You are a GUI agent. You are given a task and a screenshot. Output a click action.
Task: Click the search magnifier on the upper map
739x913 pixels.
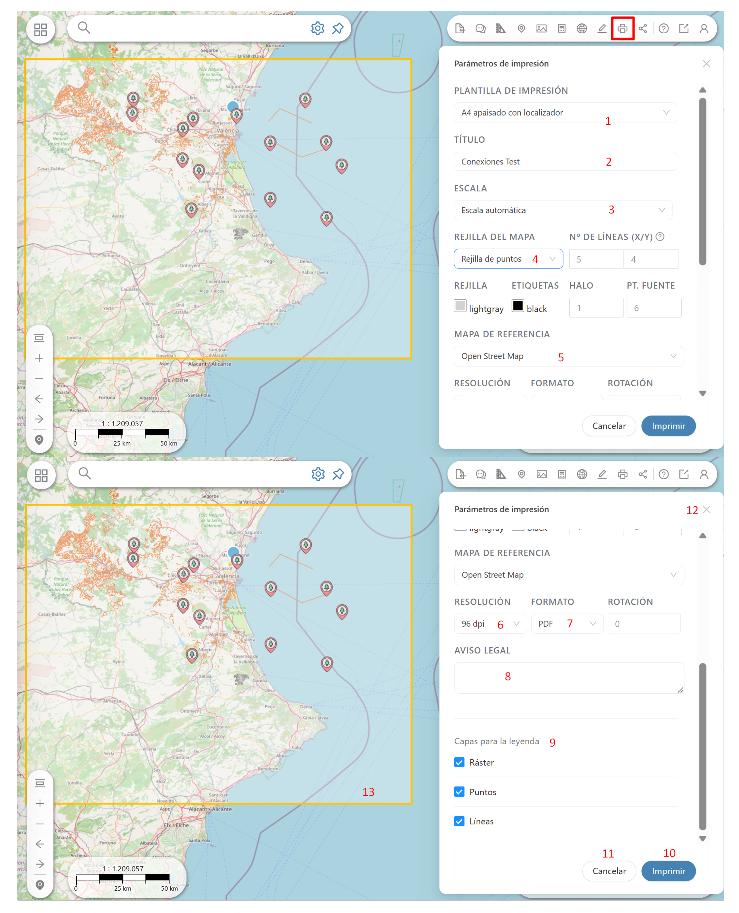[84, 27]
